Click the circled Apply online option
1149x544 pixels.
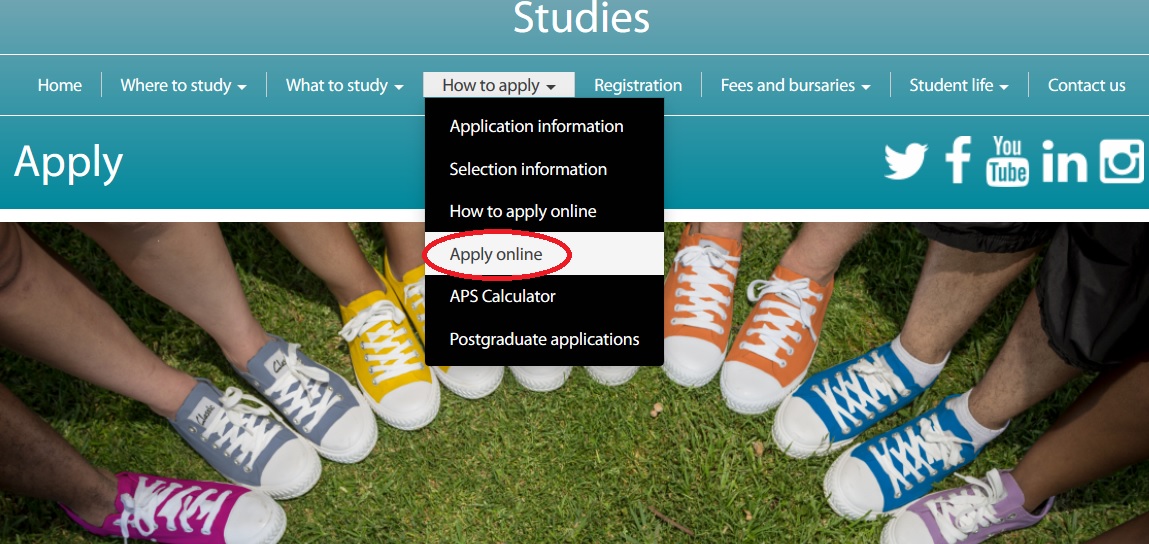click(496, 255)
